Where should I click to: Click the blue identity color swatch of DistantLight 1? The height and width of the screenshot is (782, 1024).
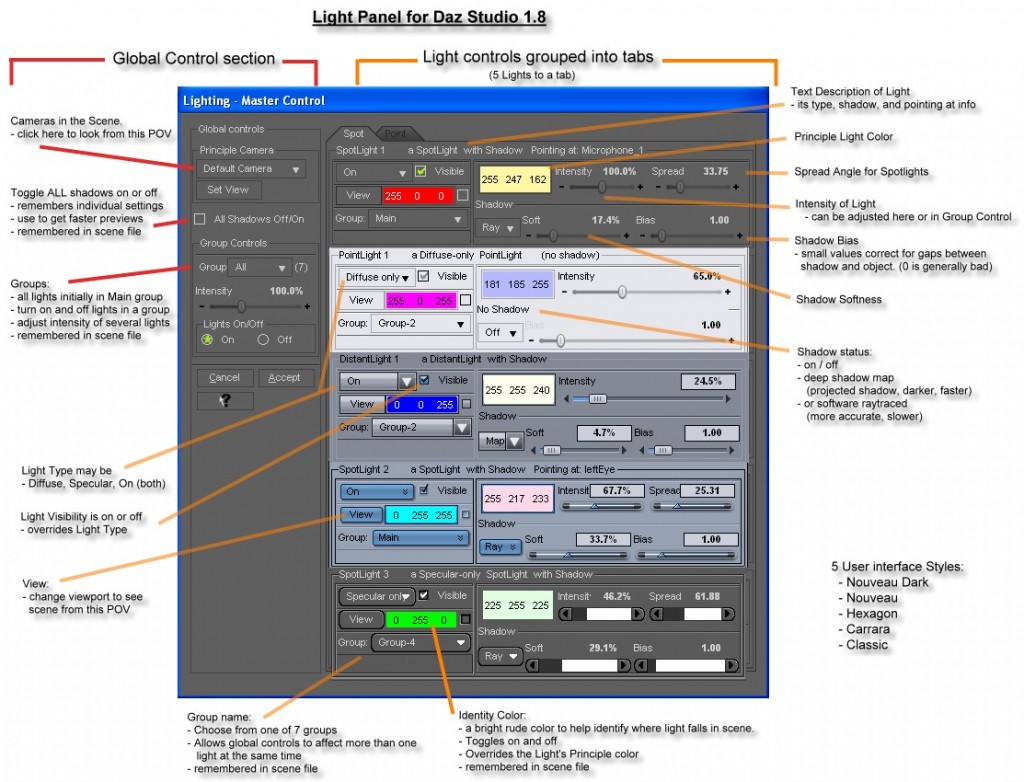point(421,404)
